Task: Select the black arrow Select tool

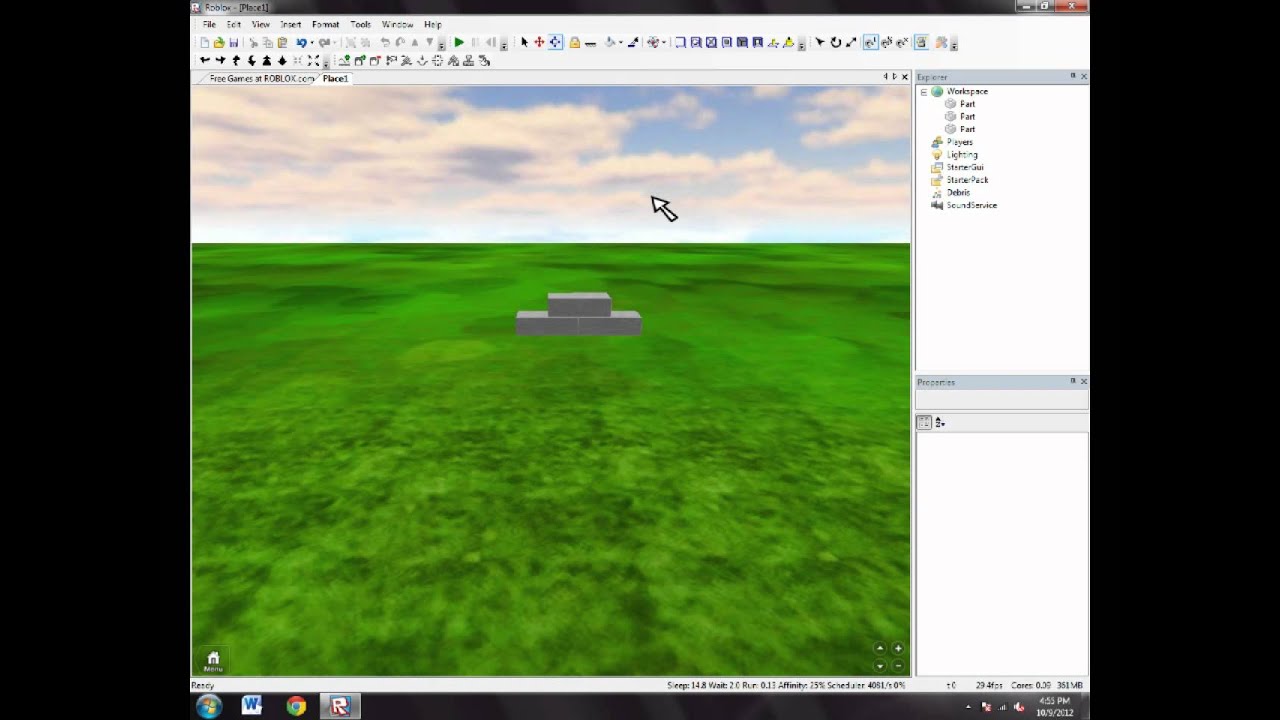Action: [x=524, y=43]
